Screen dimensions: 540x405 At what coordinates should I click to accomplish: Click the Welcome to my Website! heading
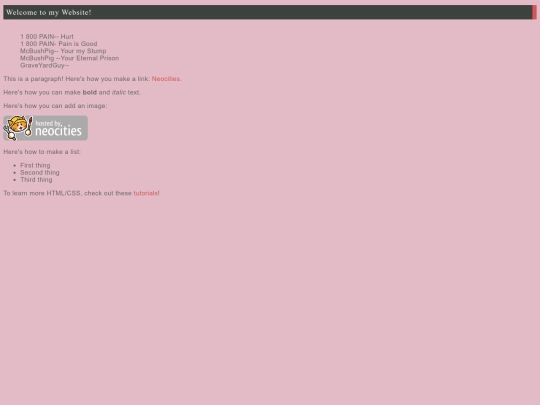tap(49, 12)
